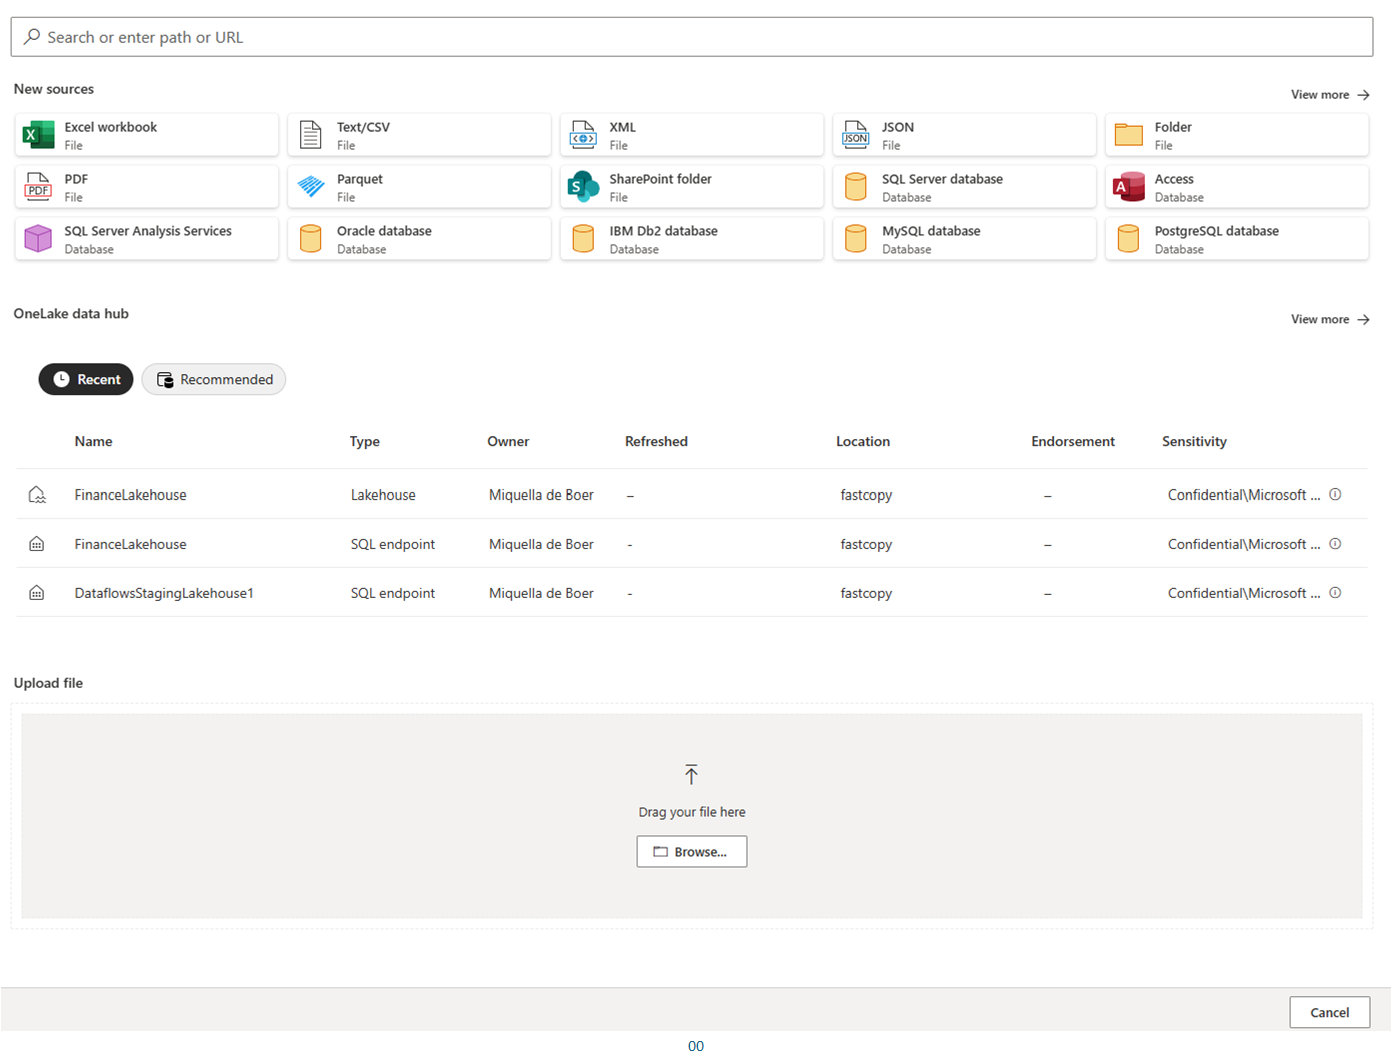1392x1064 pixels.
Task: Open the XML file connector
Action: (691, 135)
